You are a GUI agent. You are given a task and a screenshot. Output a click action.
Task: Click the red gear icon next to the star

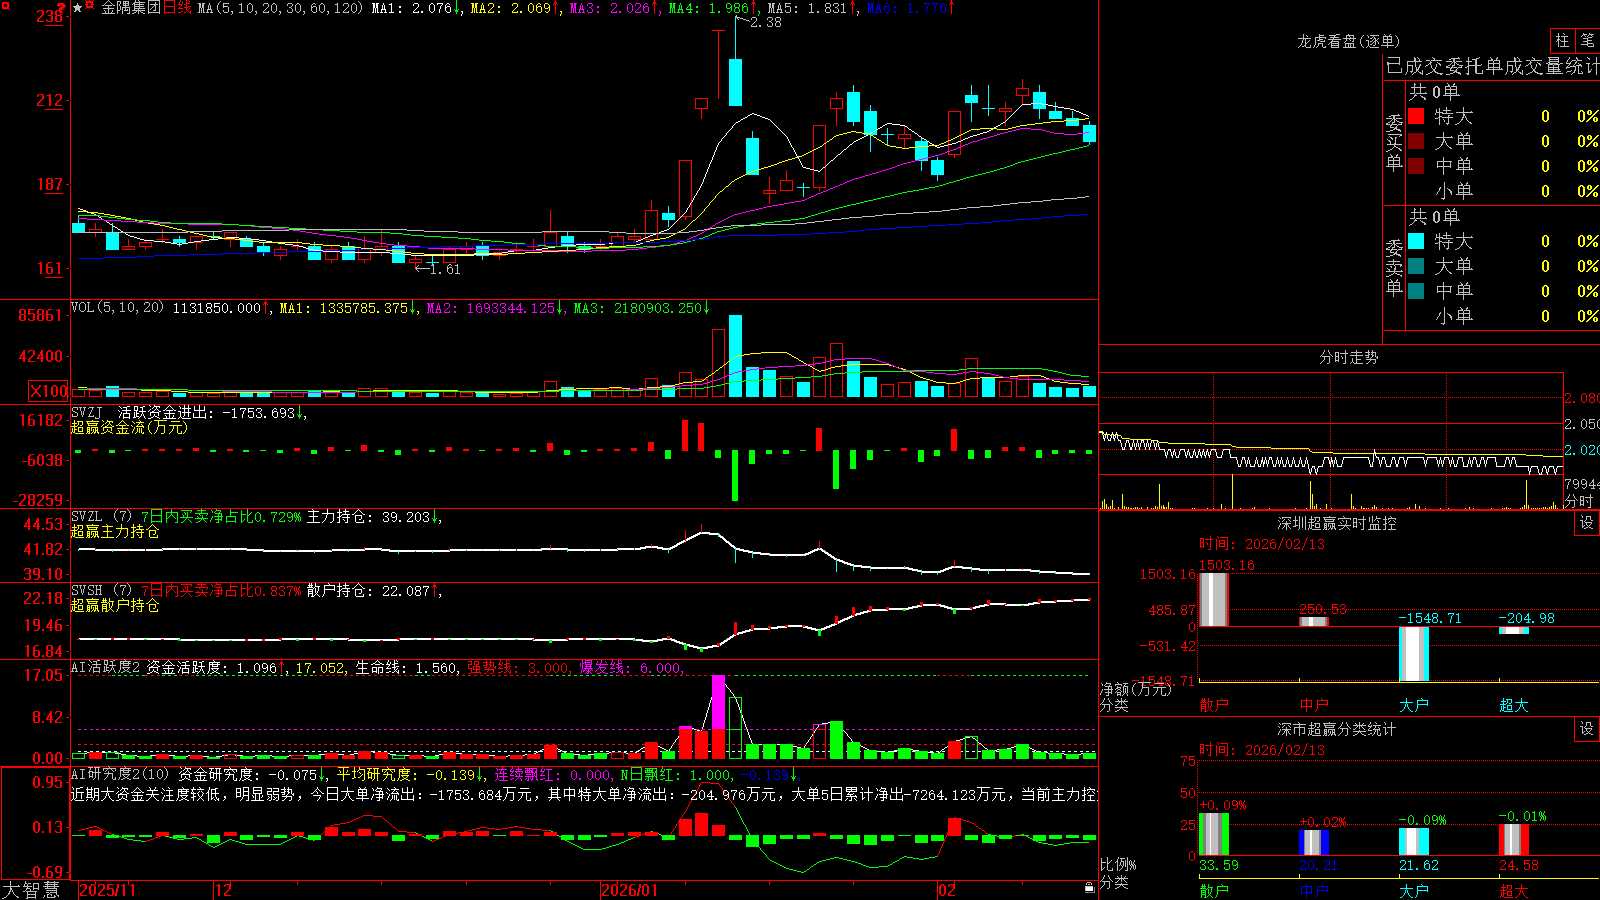(x=89, y=6)
